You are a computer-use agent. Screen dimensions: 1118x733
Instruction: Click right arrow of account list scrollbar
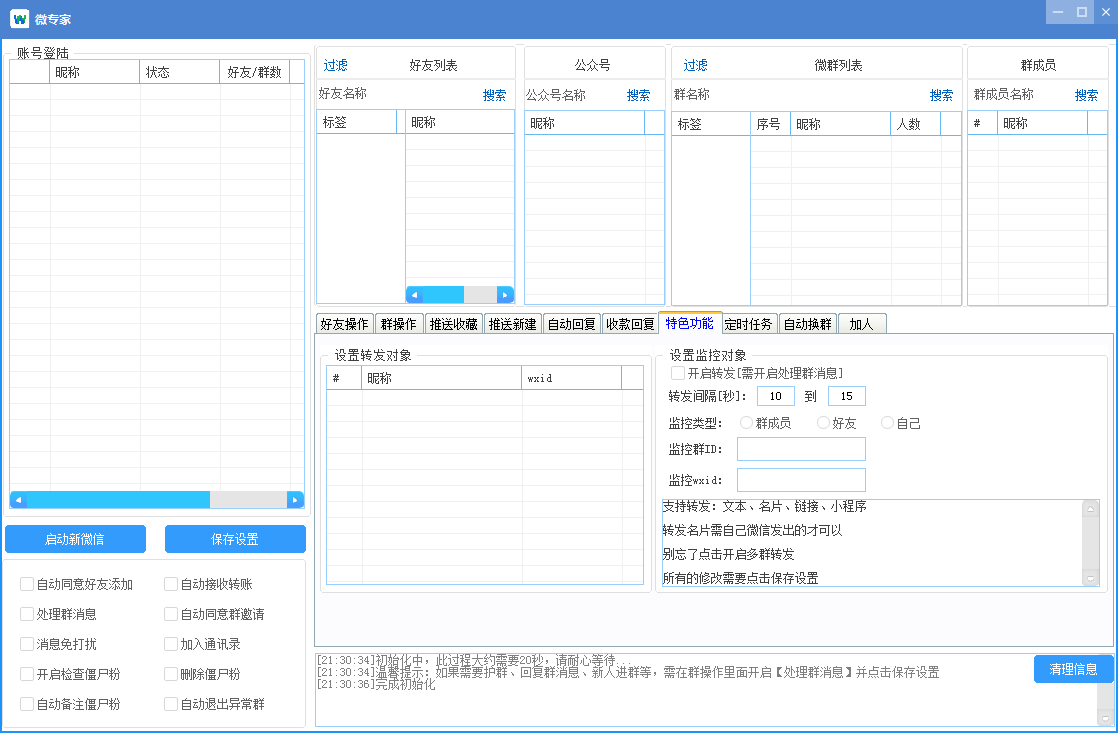click(295, 499)
